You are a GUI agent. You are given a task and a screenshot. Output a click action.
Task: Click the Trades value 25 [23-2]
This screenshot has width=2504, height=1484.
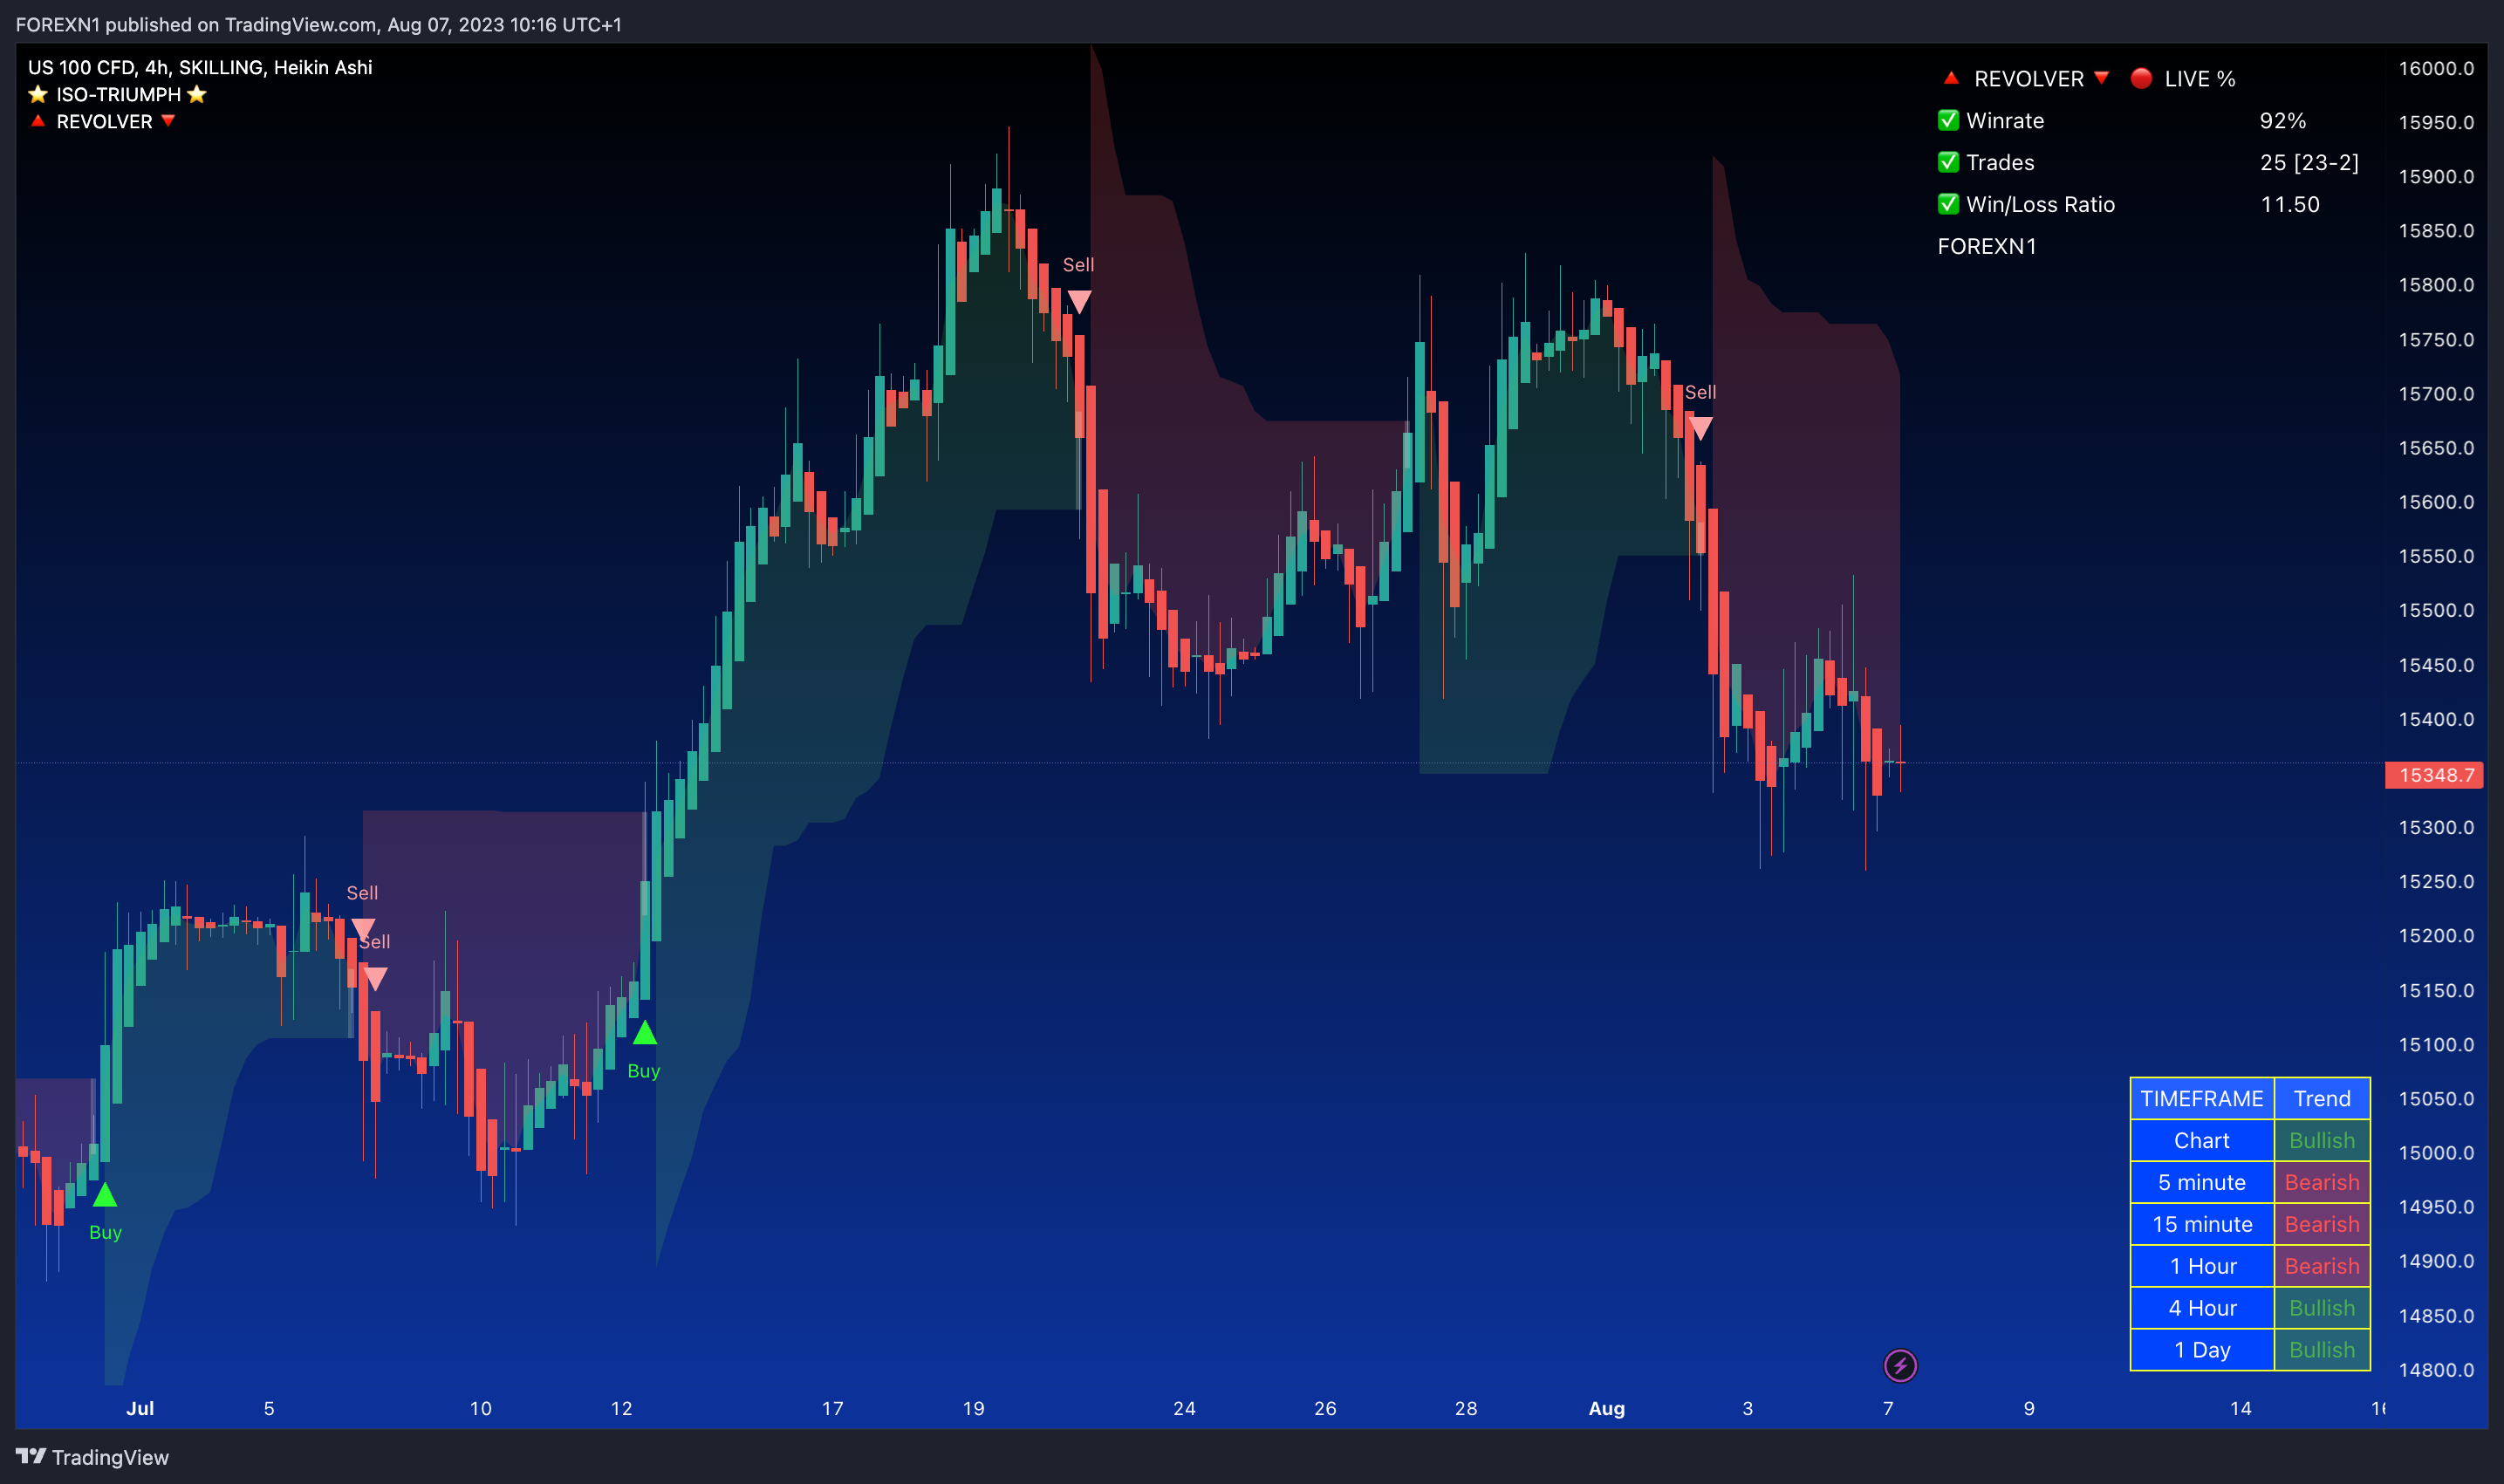(x=2309, y=162)
